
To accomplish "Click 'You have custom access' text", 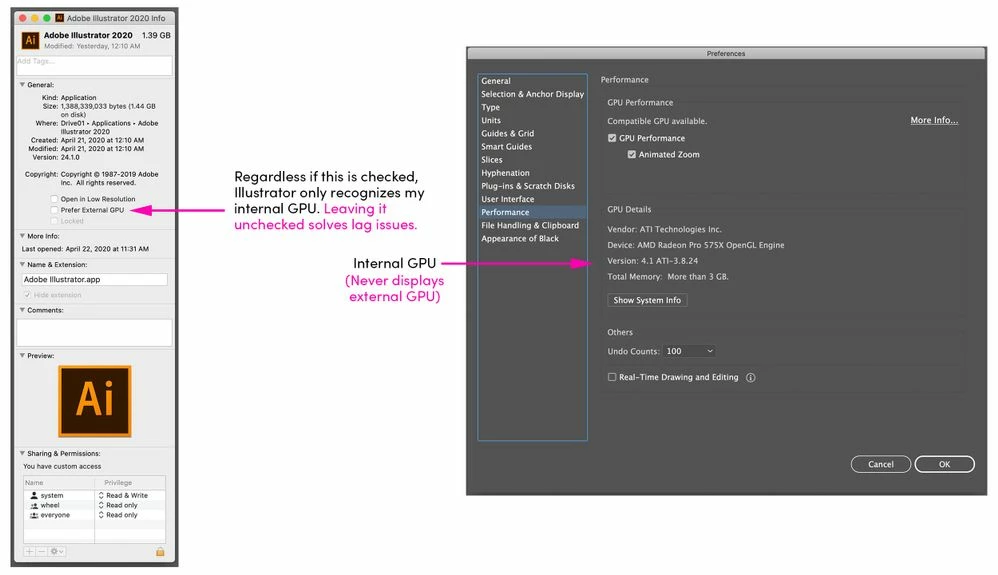I will [62, 467].
